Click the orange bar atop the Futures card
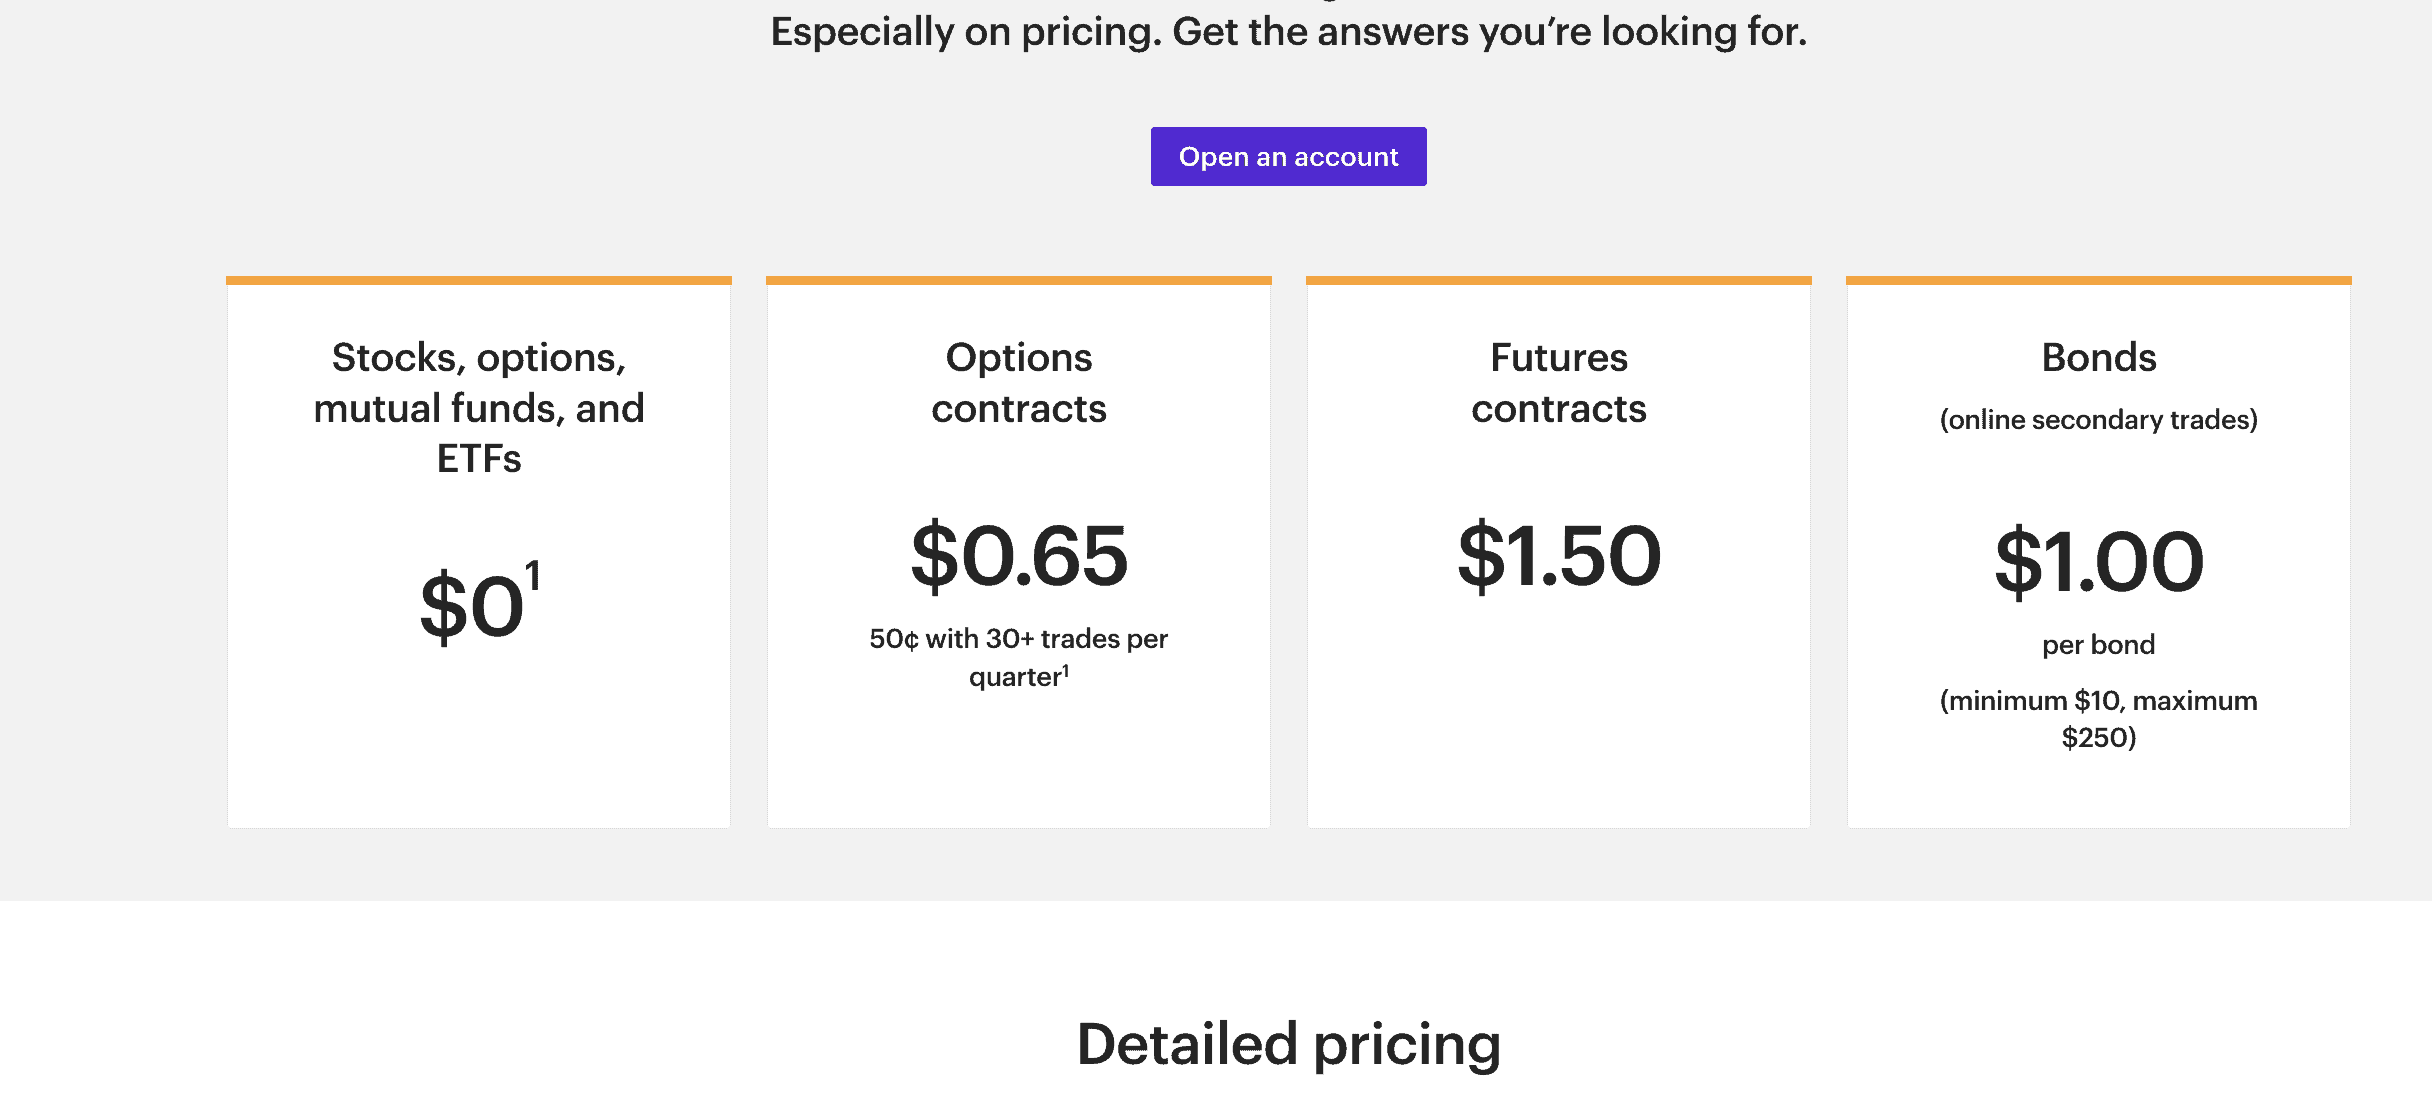Image resolution: width=2432 pixels, height=1118 pixels. [x=1558, y=281]
